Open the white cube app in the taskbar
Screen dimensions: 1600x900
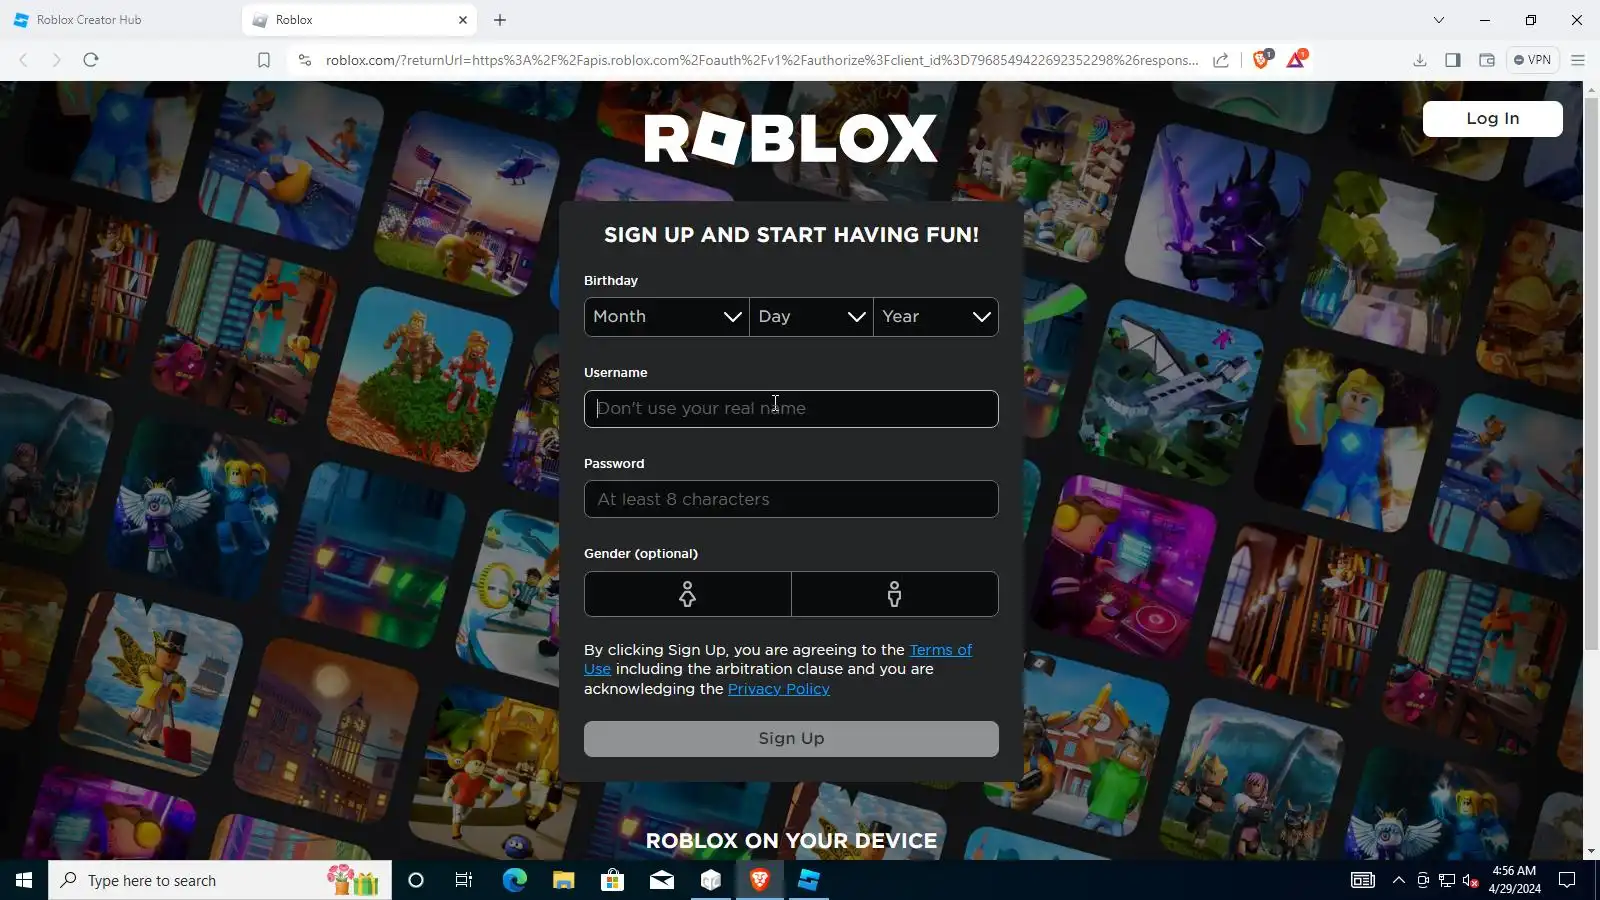pos(711,880)
